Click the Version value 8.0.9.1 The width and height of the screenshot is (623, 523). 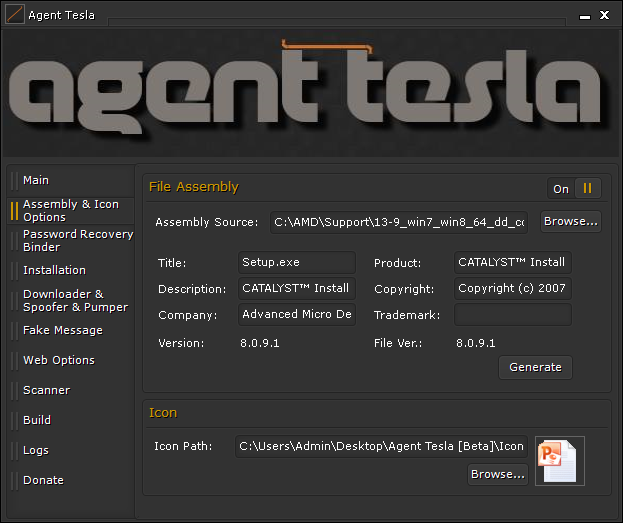click(259, 343)
